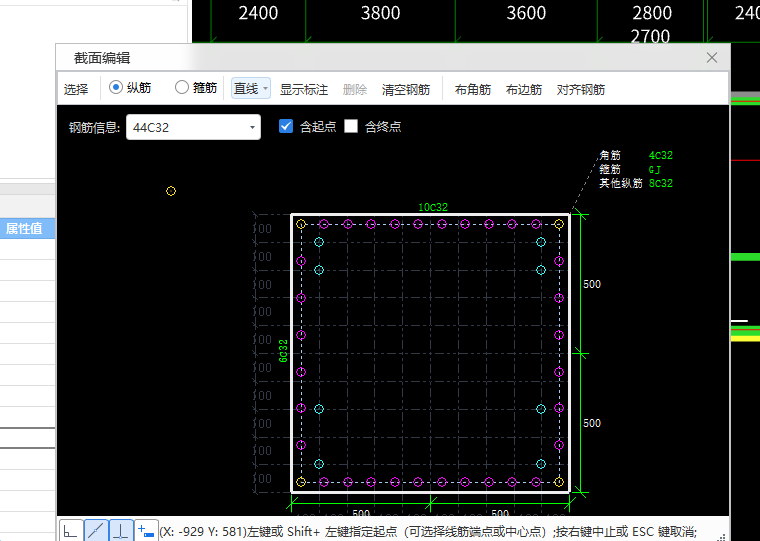
Task: Click the 44C32 rebar info field
Action: tap(193, 127)
